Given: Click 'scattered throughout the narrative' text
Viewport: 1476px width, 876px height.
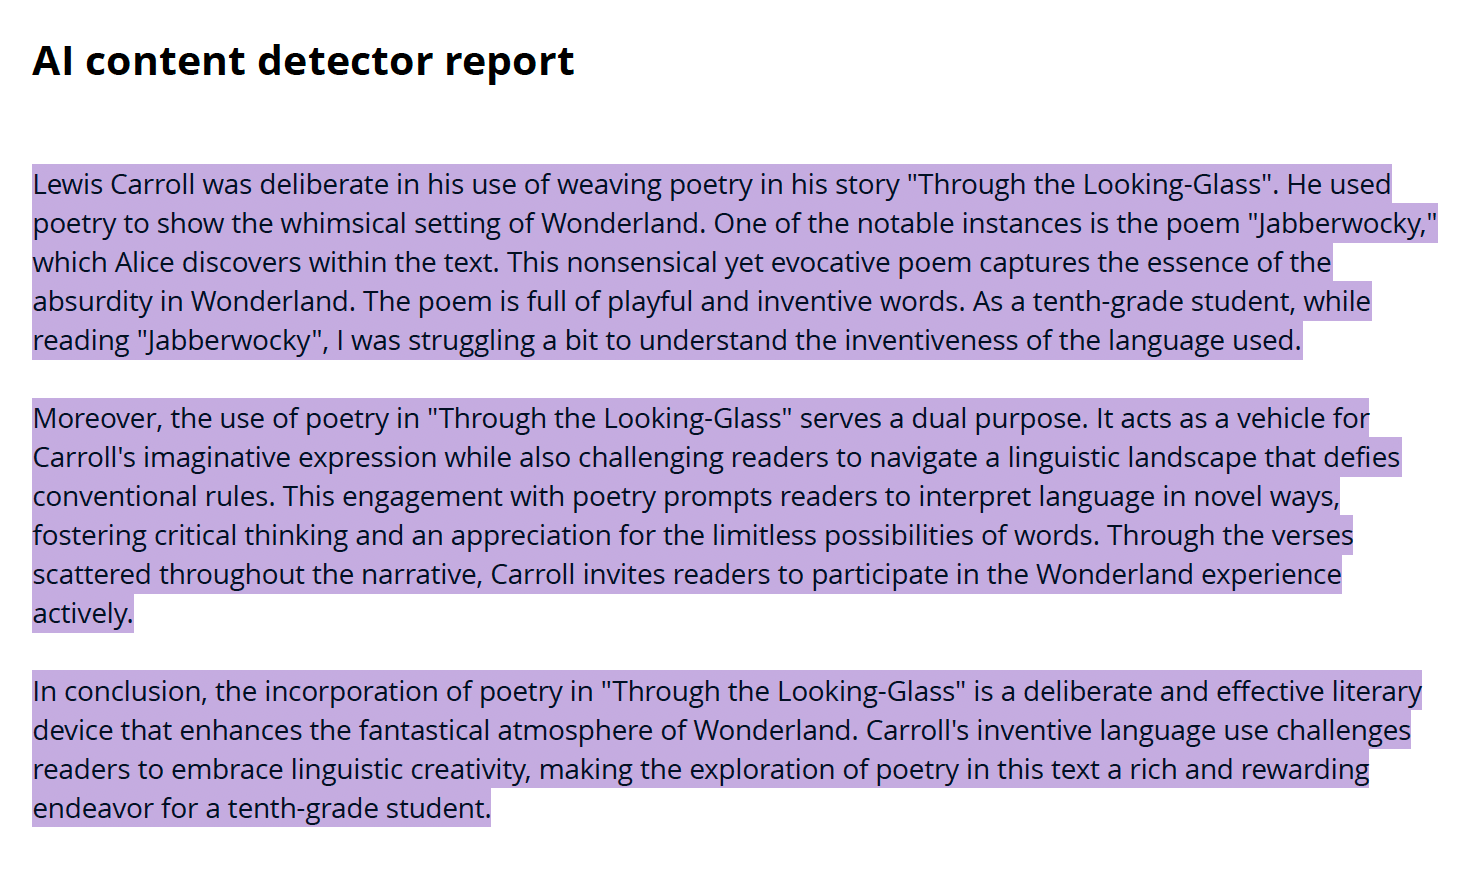Looking at the screenshot, I should [256, 575].
